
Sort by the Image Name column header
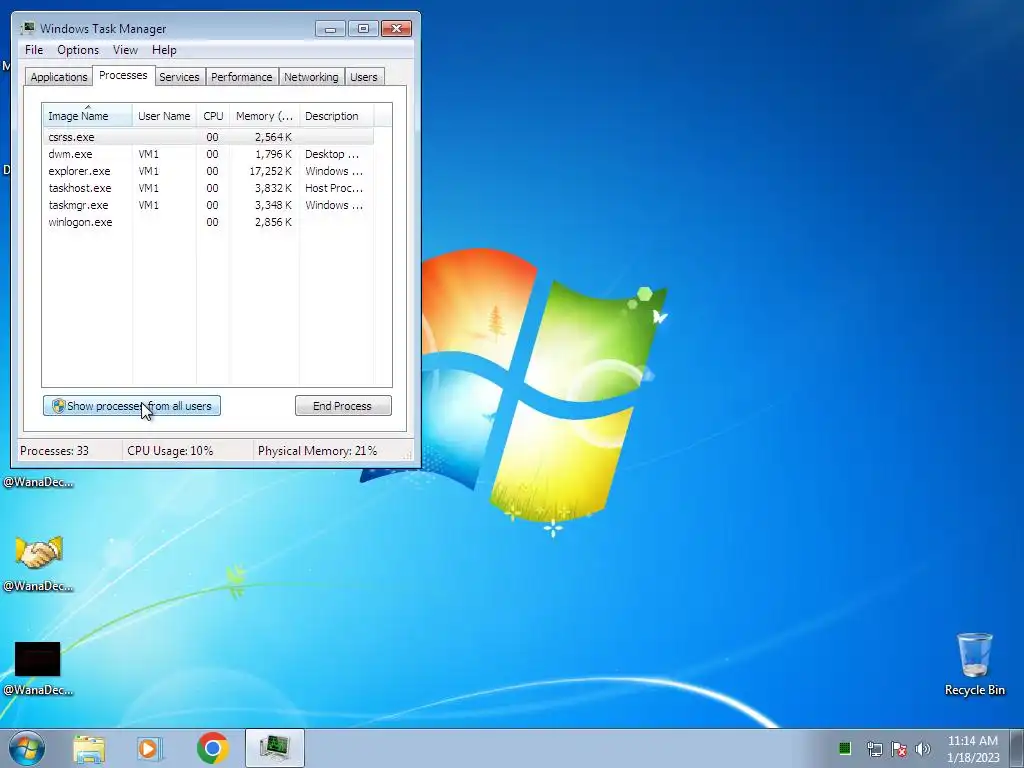[88, 116]
